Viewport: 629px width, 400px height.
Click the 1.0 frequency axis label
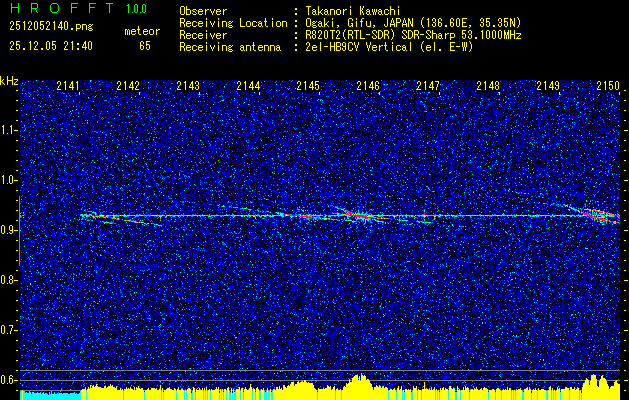[x=8, y=180]
